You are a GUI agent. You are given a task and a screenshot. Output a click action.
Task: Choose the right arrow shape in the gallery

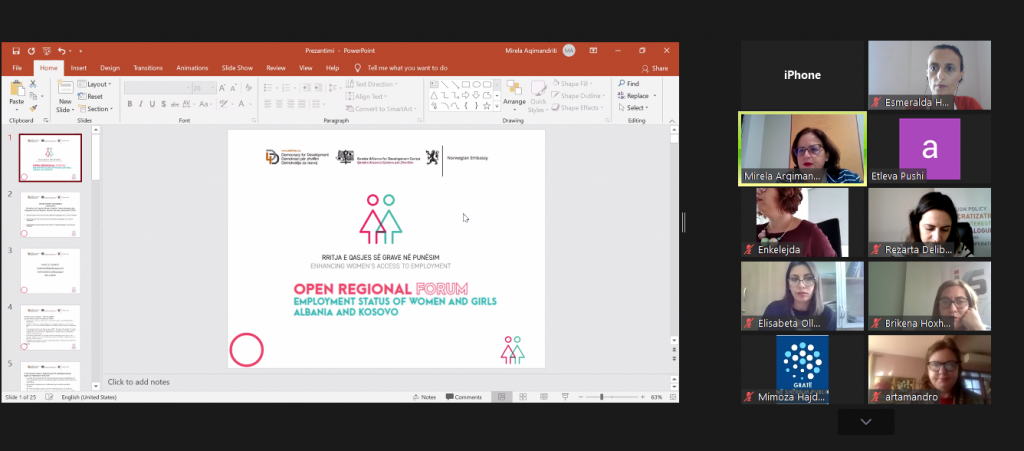(x=466, y=95)
